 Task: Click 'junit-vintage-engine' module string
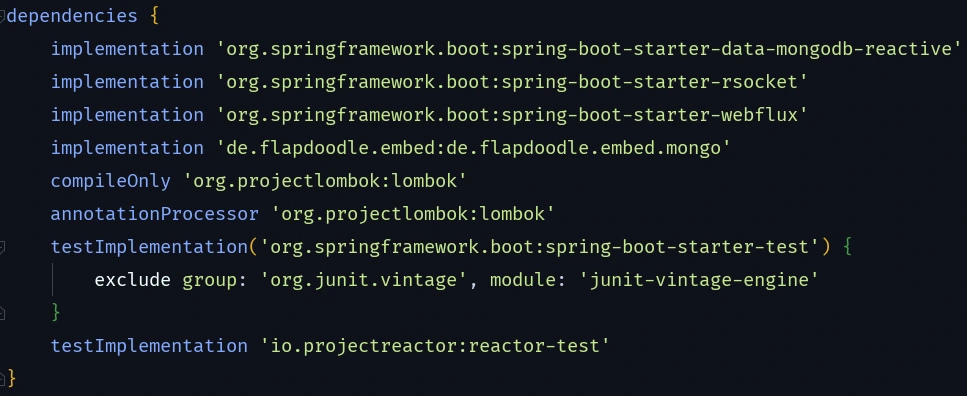699,280
